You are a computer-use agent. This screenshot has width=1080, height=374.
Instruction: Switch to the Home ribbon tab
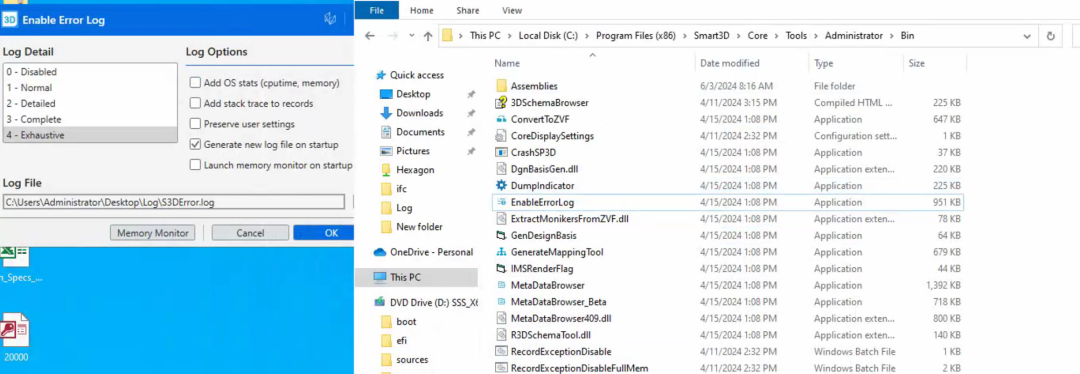pos(422,10)
